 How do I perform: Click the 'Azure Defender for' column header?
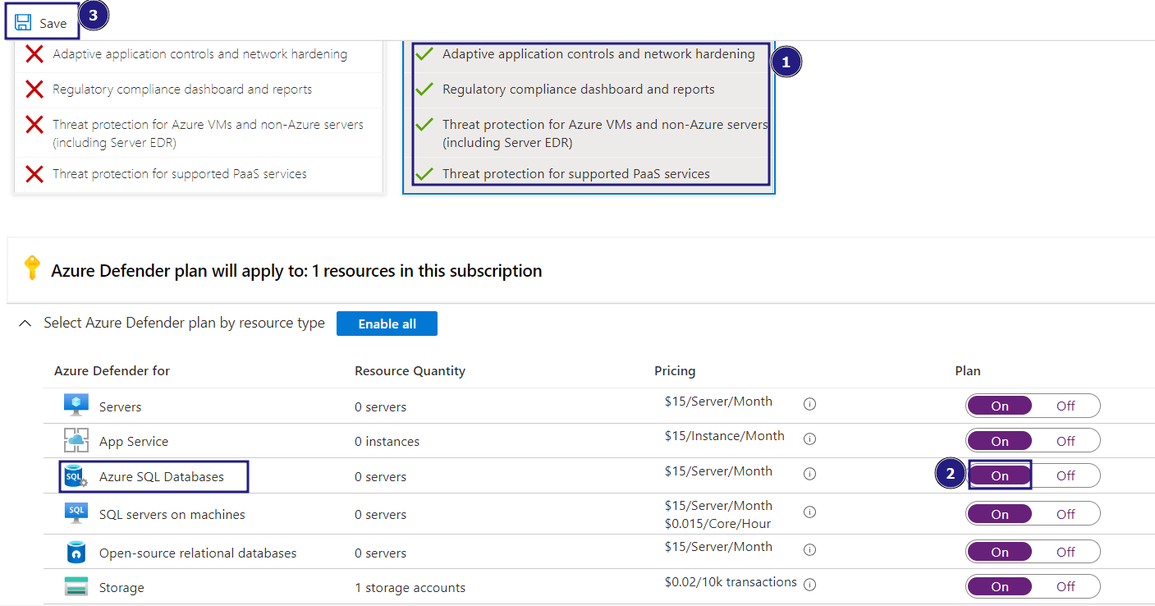click(112, 370)
